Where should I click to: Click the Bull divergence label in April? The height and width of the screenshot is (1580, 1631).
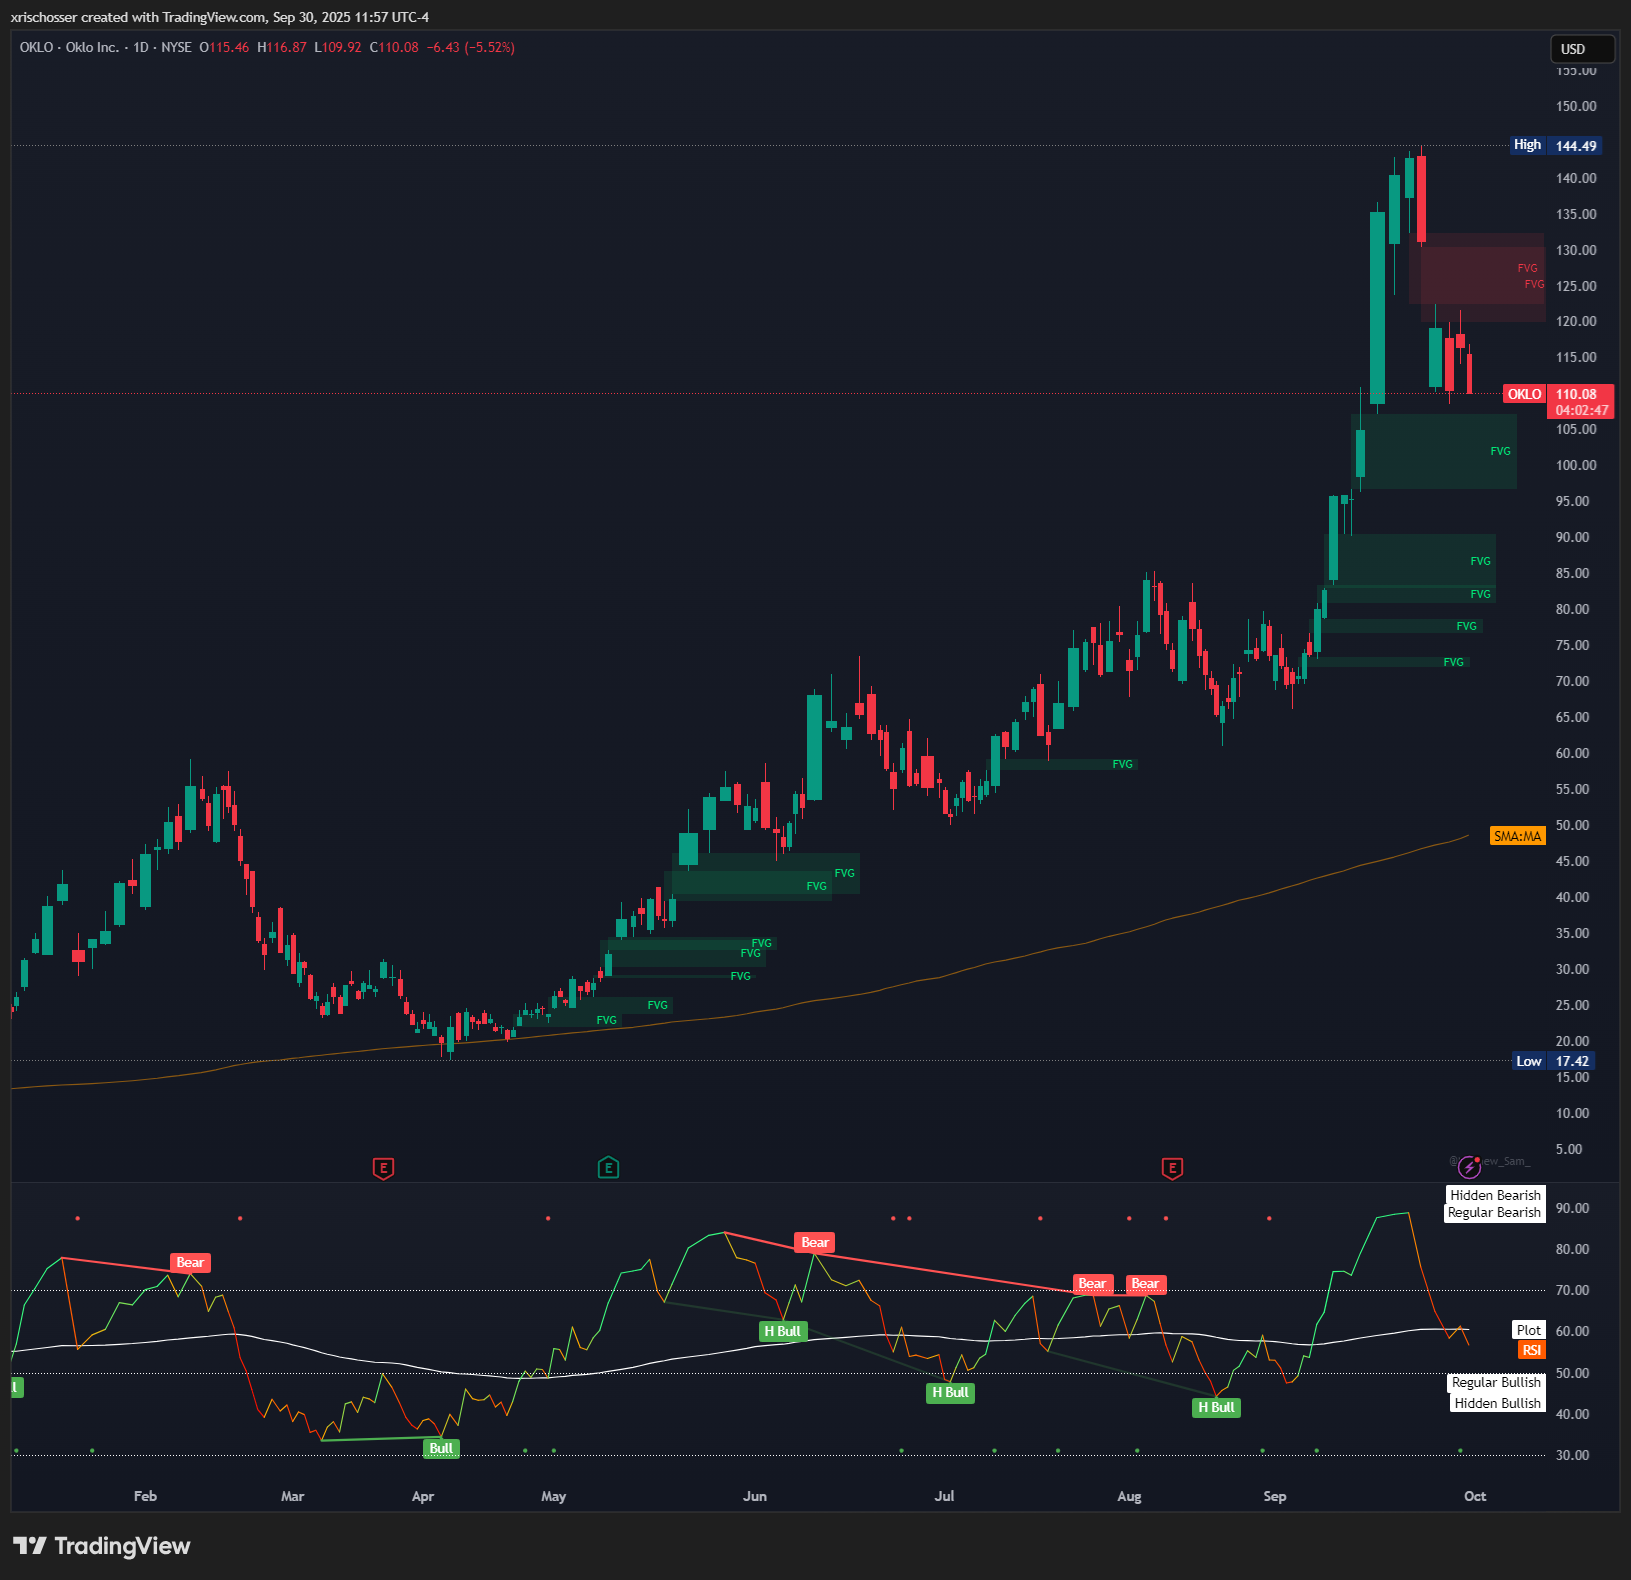tap(441, 1448)
